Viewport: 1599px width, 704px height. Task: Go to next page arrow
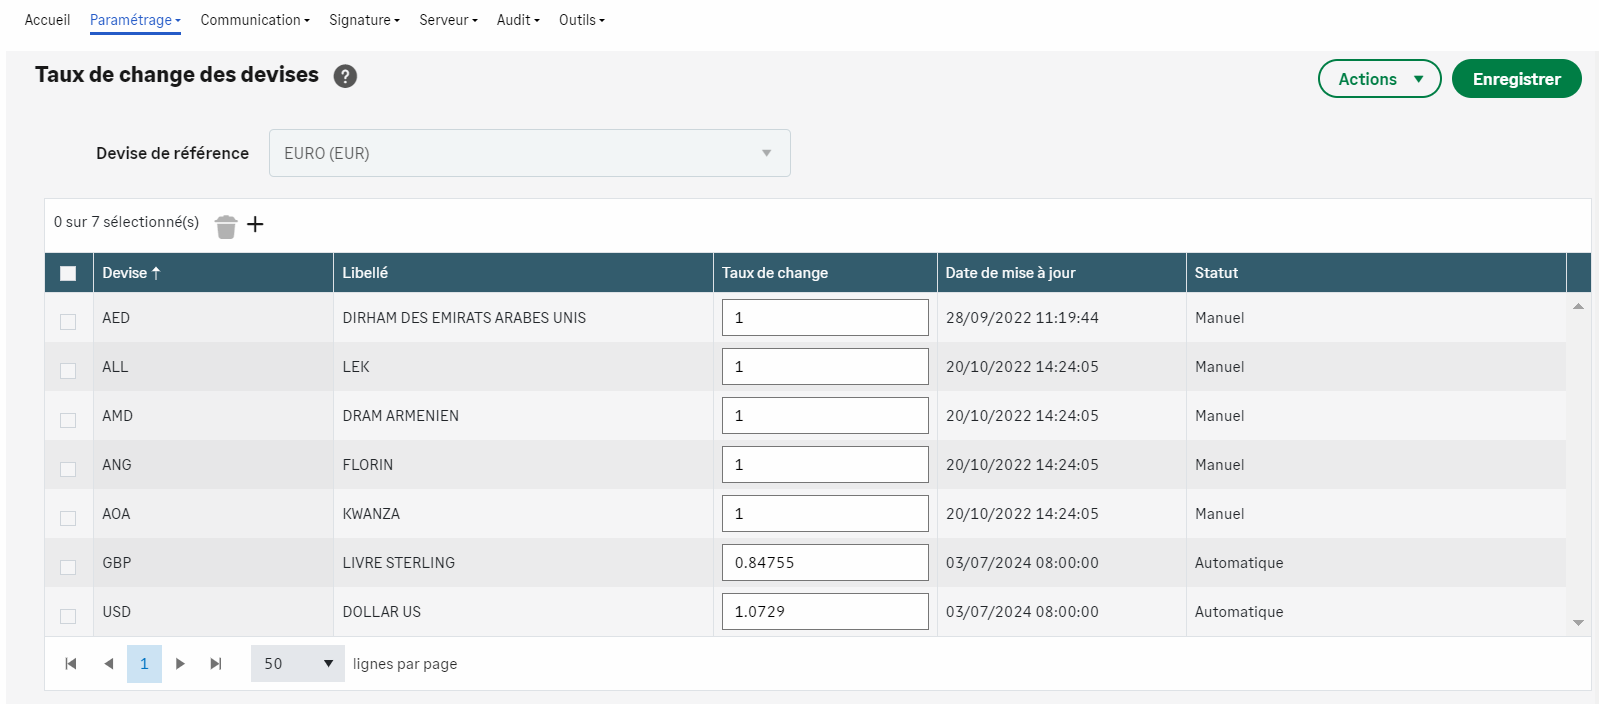(180, 664)
